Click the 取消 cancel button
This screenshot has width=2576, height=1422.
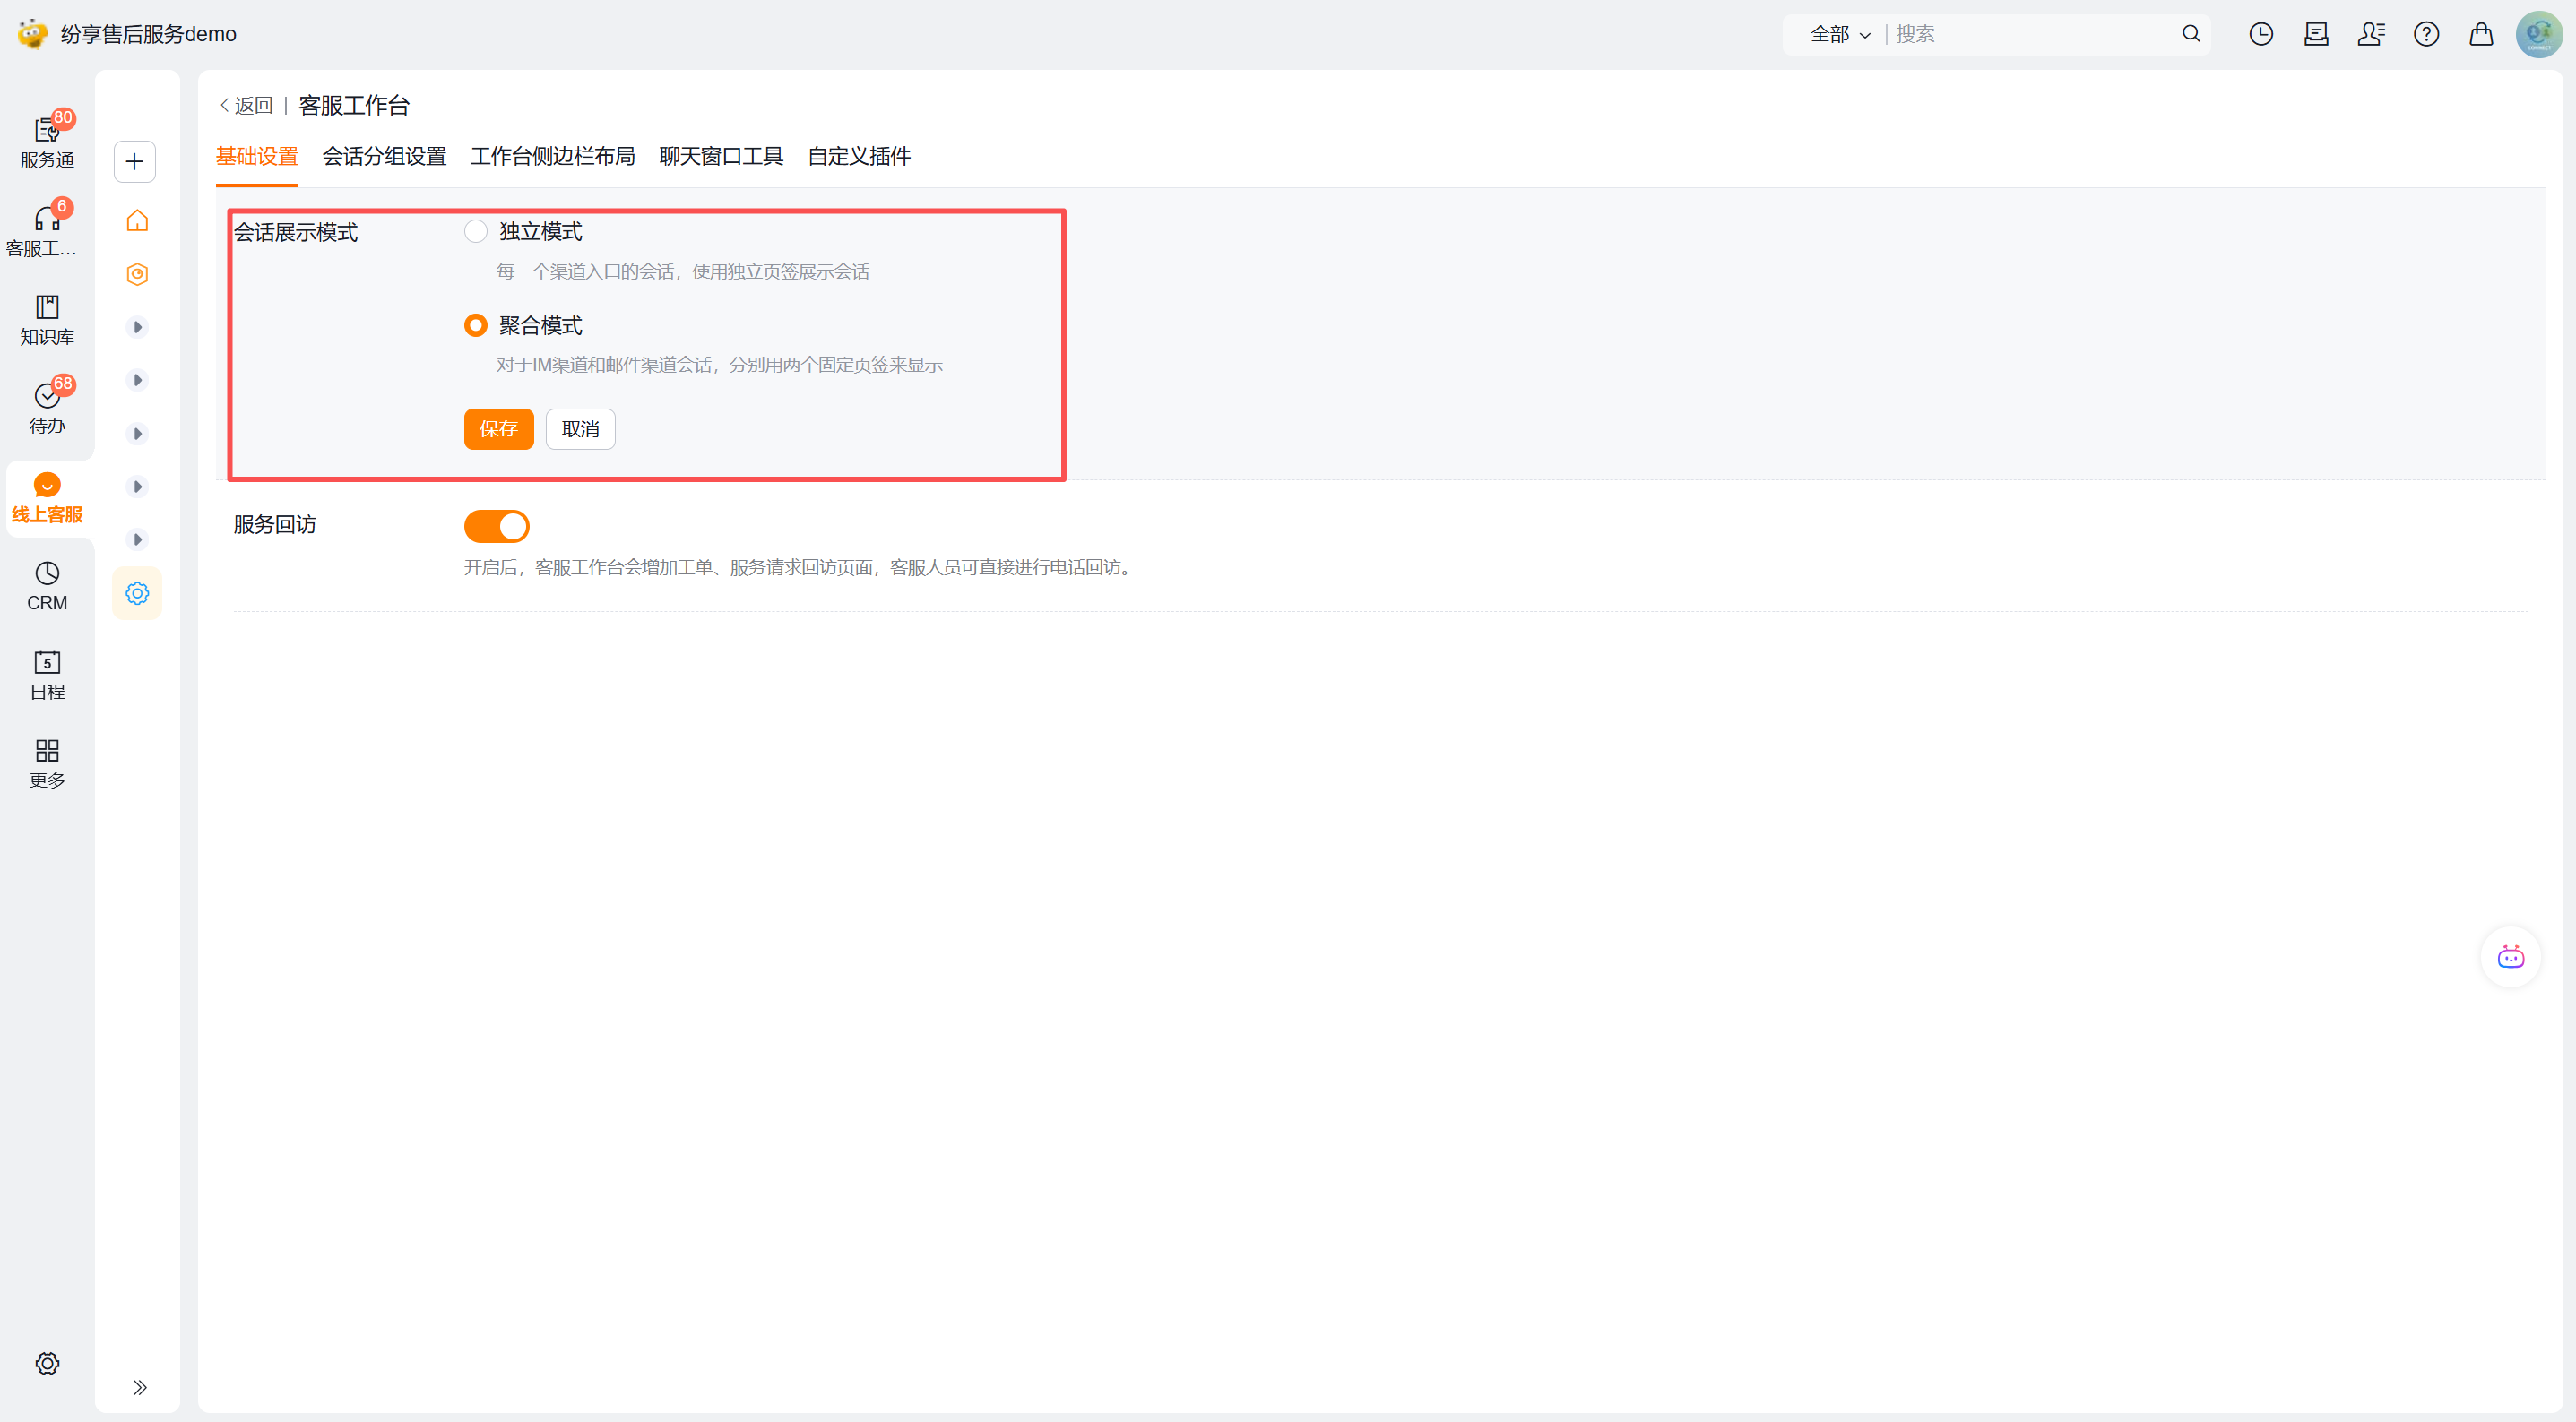click(x=580, y=429)
